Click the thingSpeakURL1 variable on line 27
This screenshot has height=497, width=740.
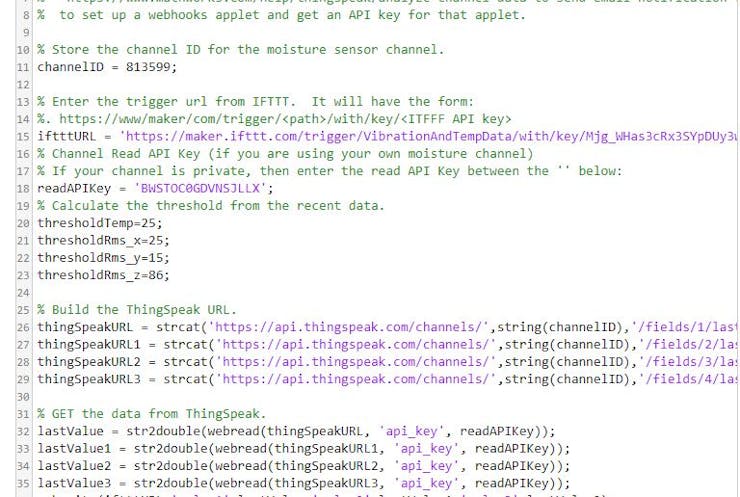point(89,345)
